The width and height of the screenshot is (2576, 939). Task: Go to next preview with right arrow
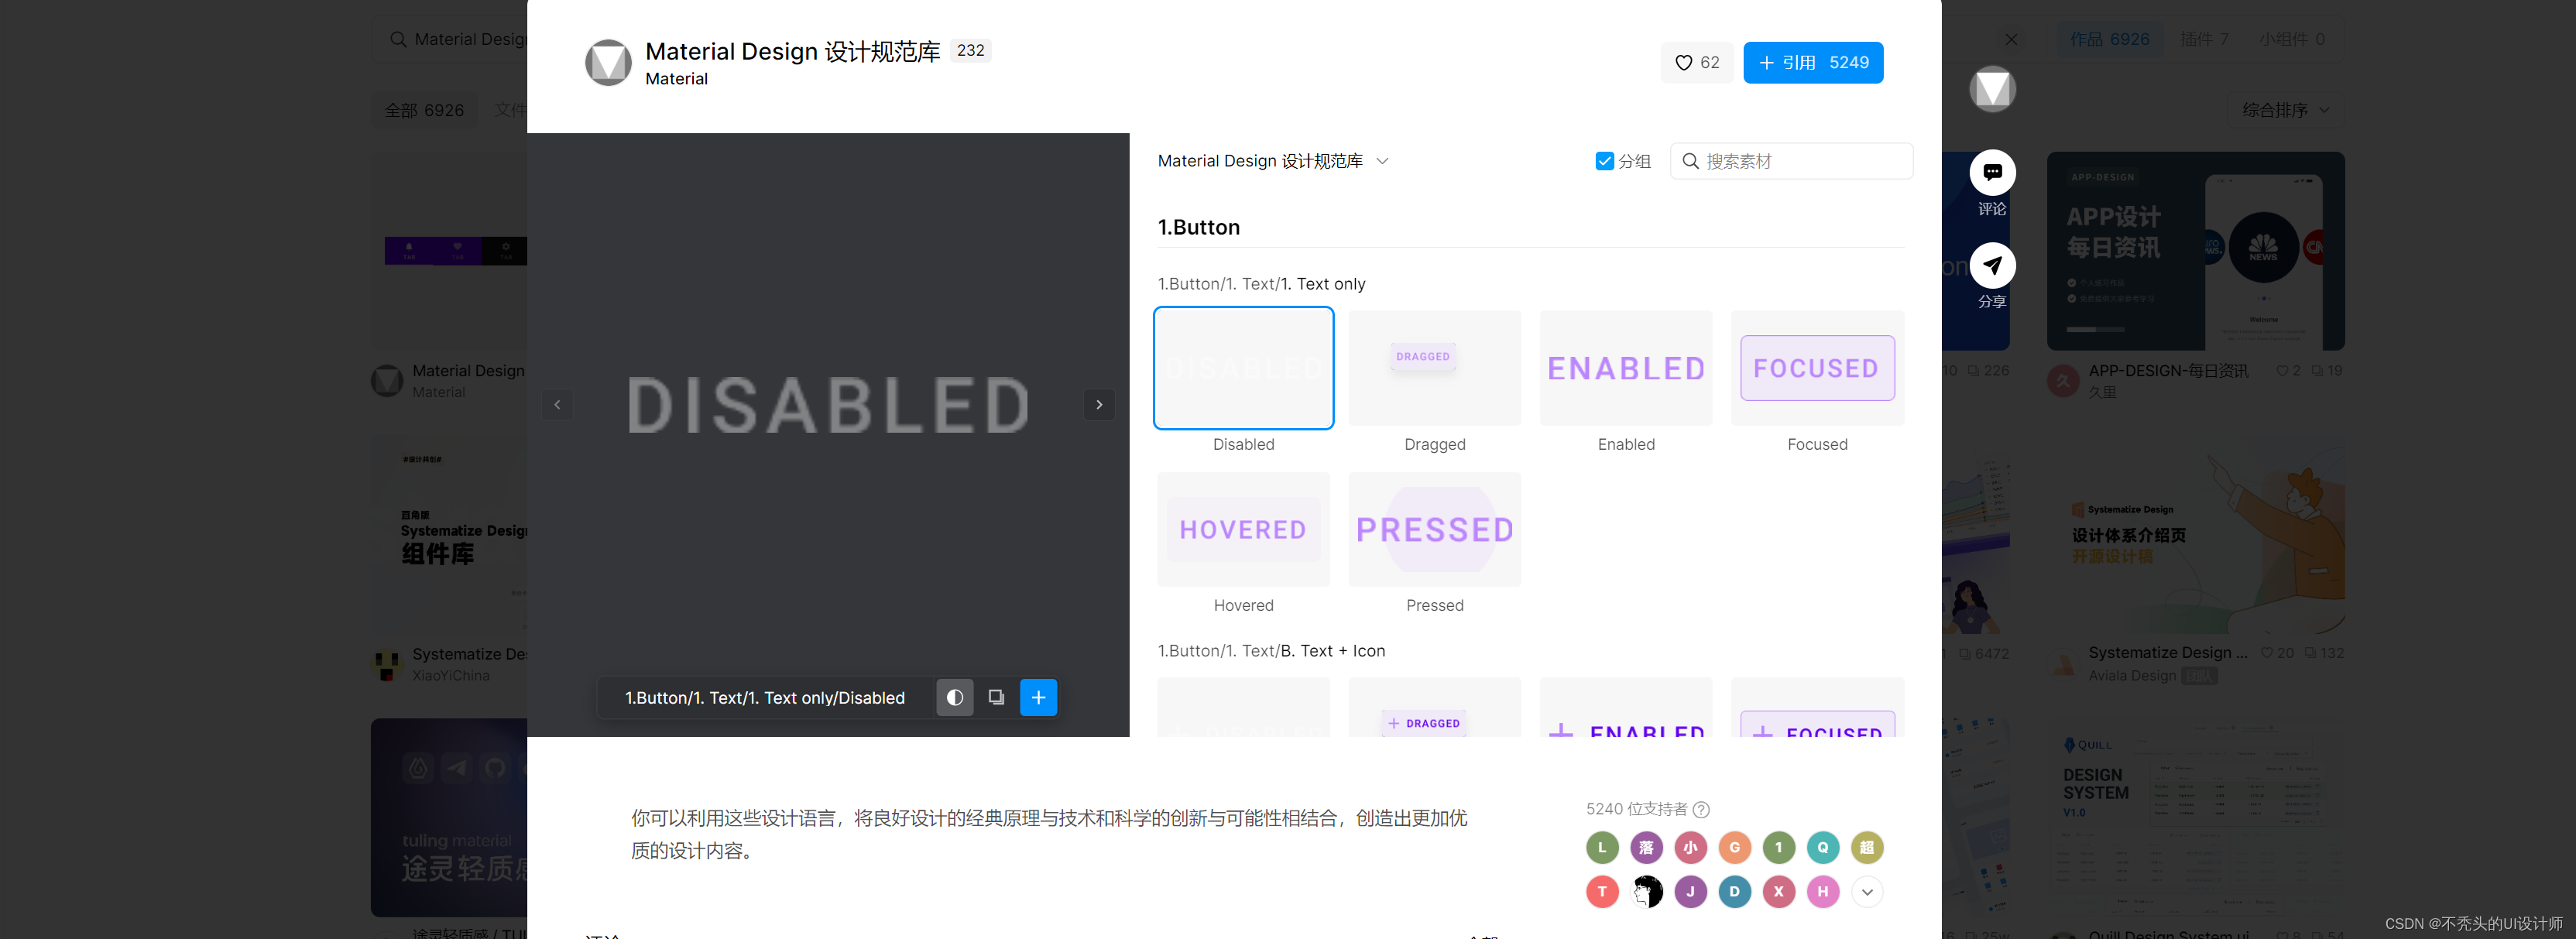[1099, 404]
